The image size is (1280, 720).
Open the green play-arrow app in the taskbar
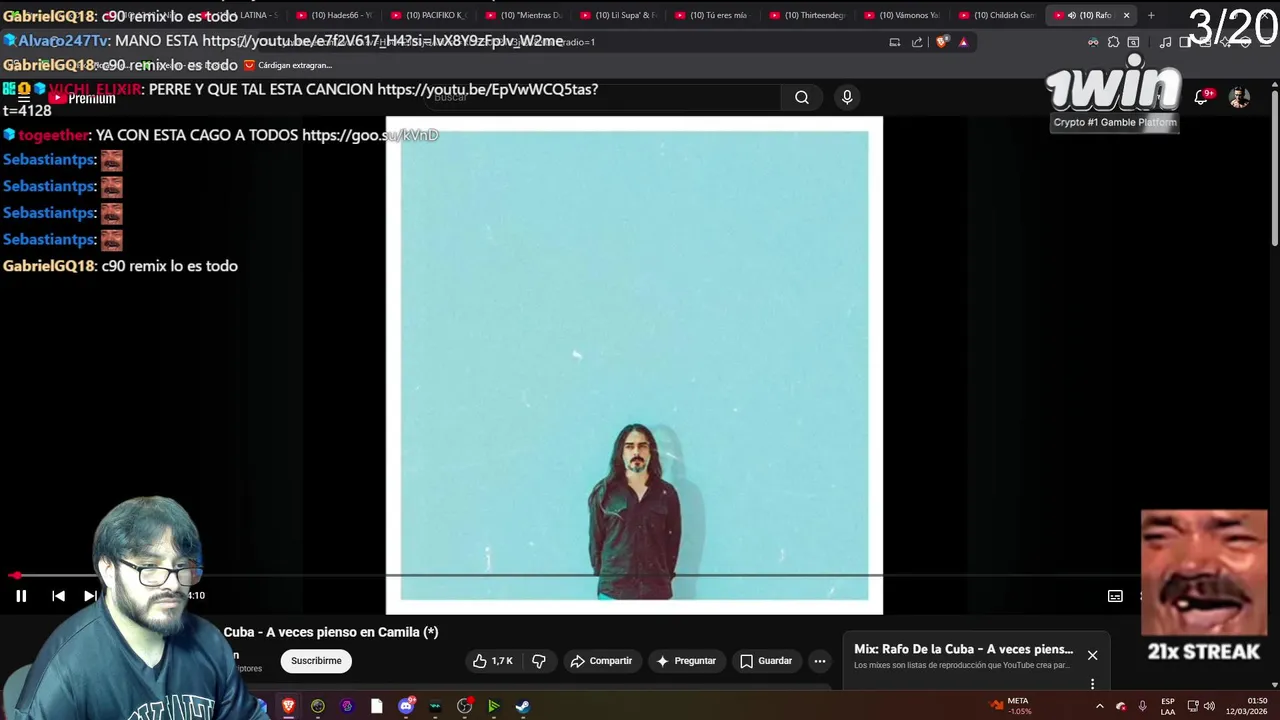493,706
